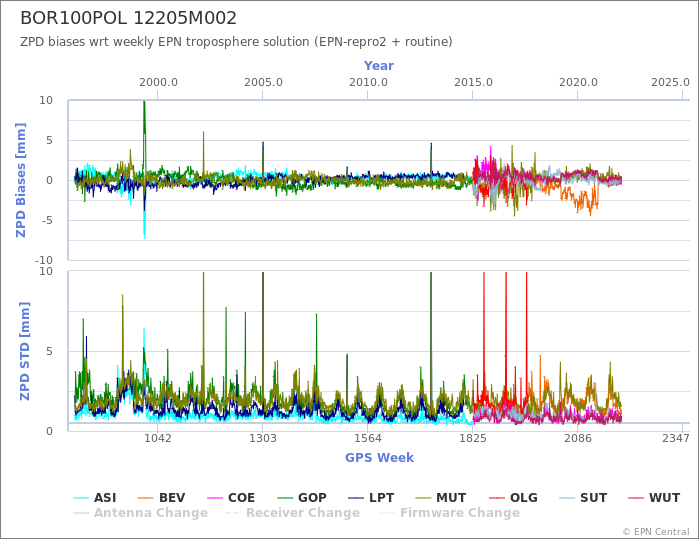Toggle the LPT series in the legend

point(371,498)
